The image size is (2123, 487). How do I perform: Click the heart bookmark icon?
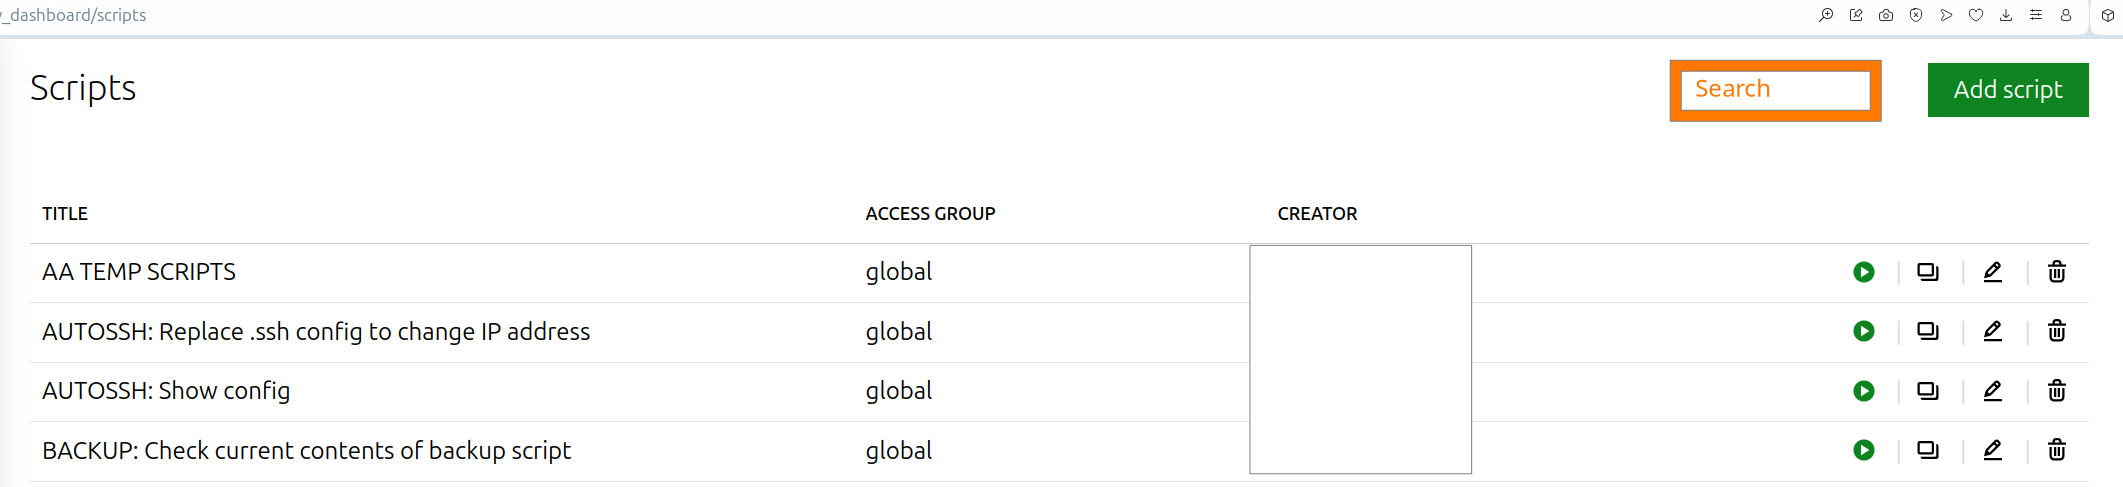tap(1975, 15)
